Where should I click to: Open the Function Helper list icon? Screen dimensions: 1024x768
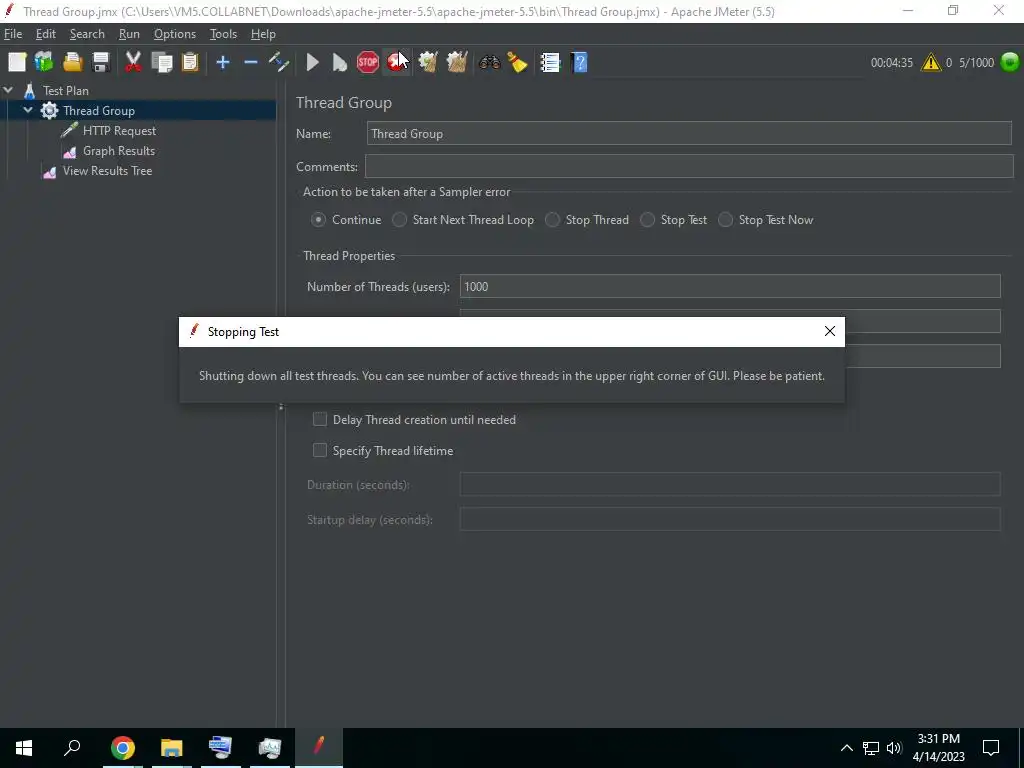pos(550,62)
